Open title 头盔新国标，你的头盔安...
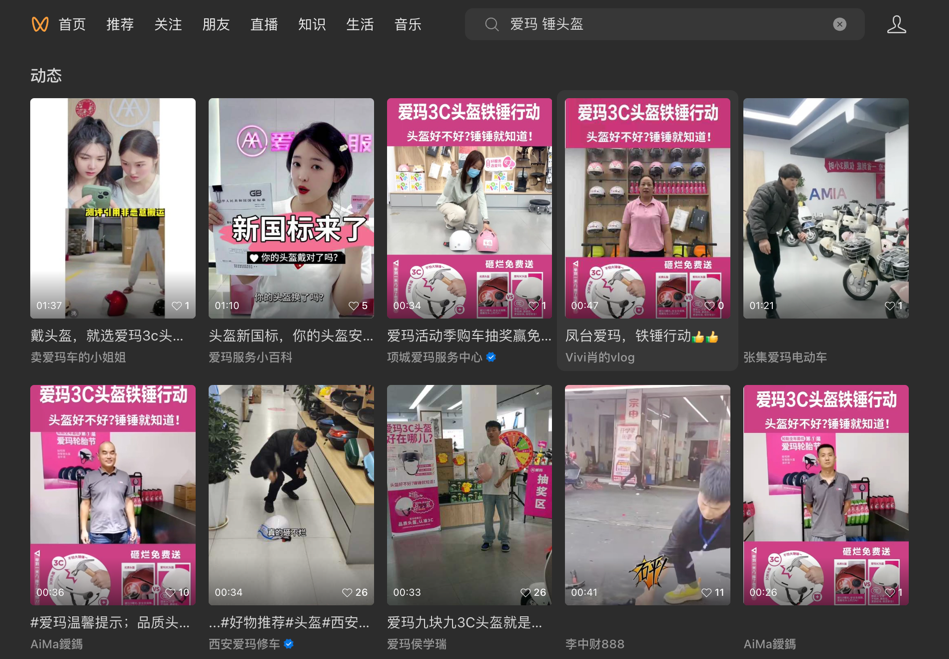 coord(291,336)
